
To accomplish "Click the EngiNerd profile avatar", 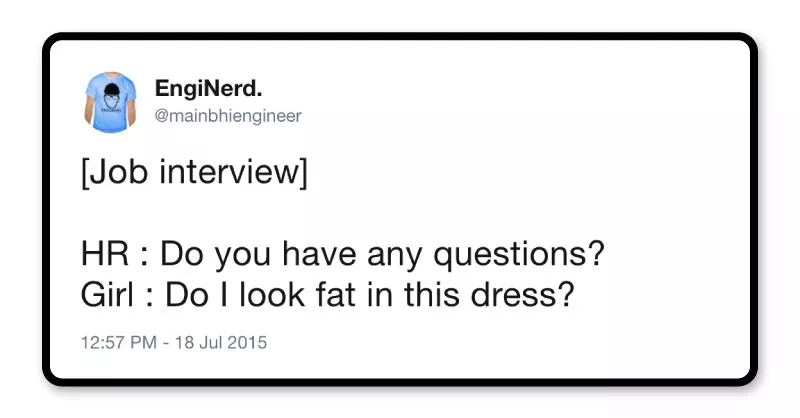I will (x=109, y=98).
